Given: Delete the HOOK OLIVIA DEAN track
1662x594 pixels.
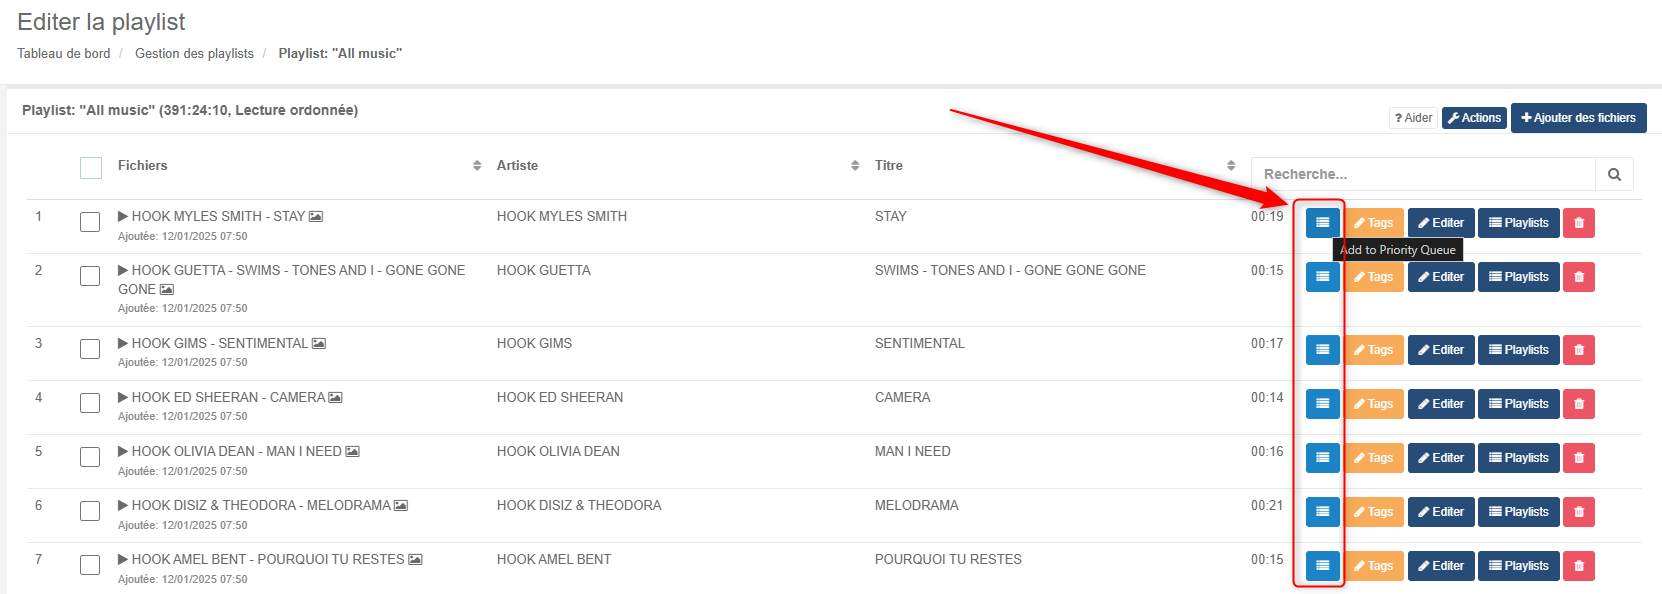Looking at the screenshot, I should pos(1579,458).
